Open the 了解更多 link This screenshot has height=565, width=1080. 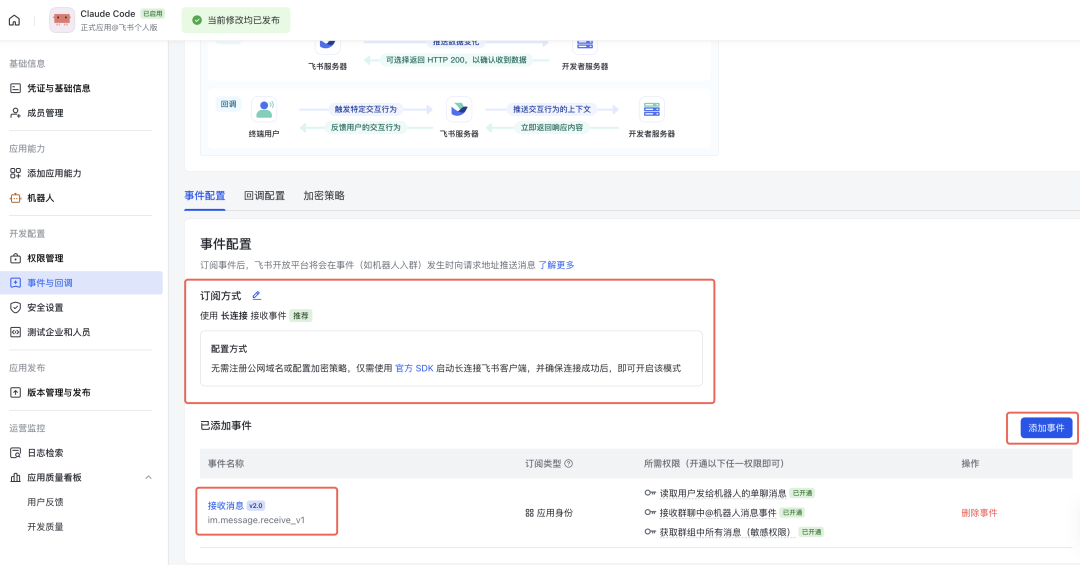[x=557, y=265]
